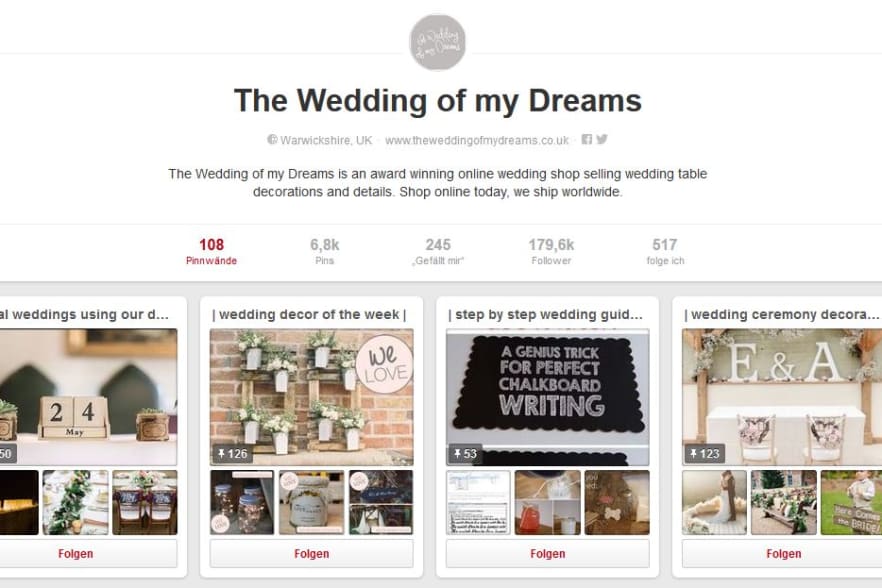Follow the wedding decor of the week board

[312, 554]
